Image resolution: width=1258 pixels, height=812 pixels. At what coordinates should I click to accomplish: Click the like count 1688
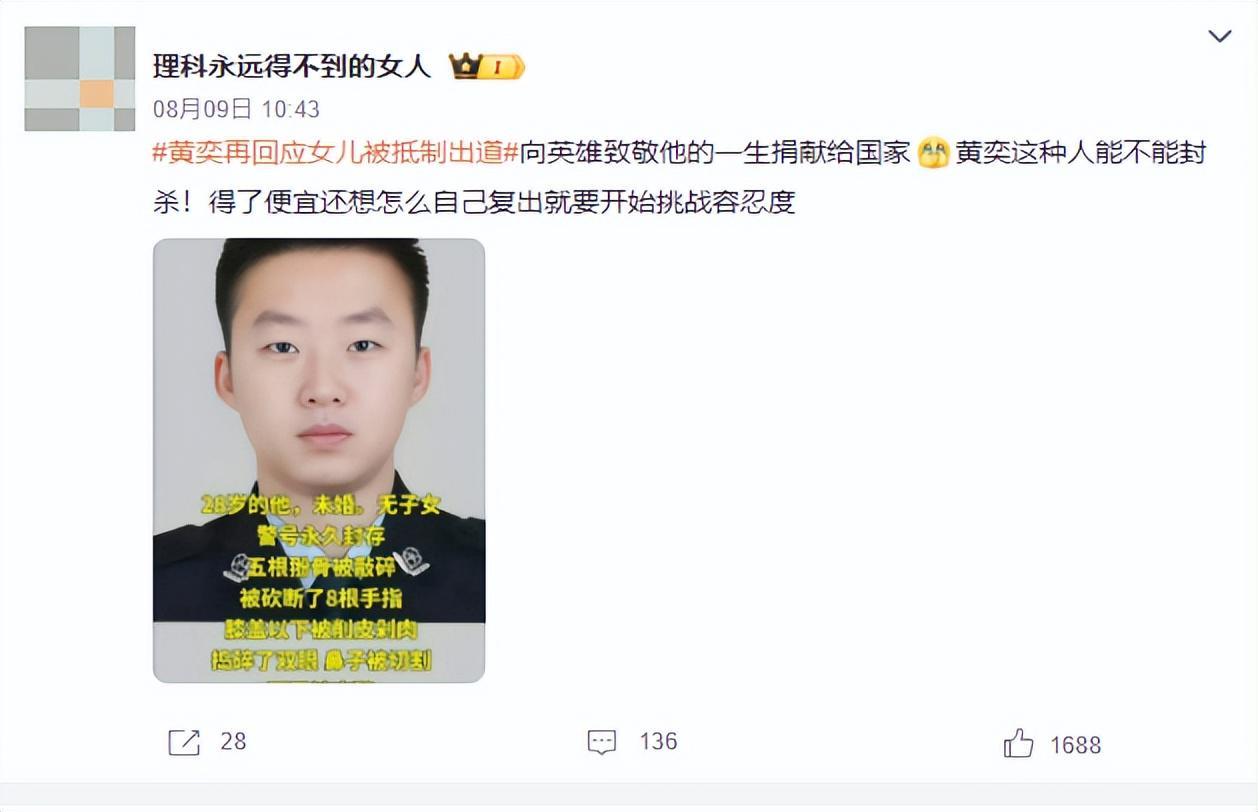coord(1075,744)
